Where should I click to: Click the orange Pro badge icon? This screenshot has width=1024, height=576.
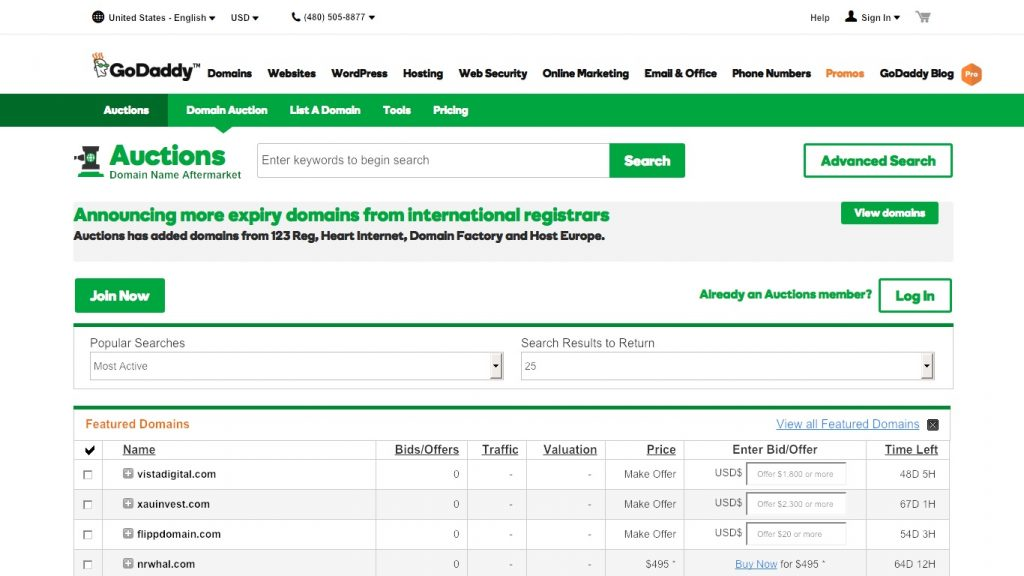pyautogui.click(x=971, y=74)
